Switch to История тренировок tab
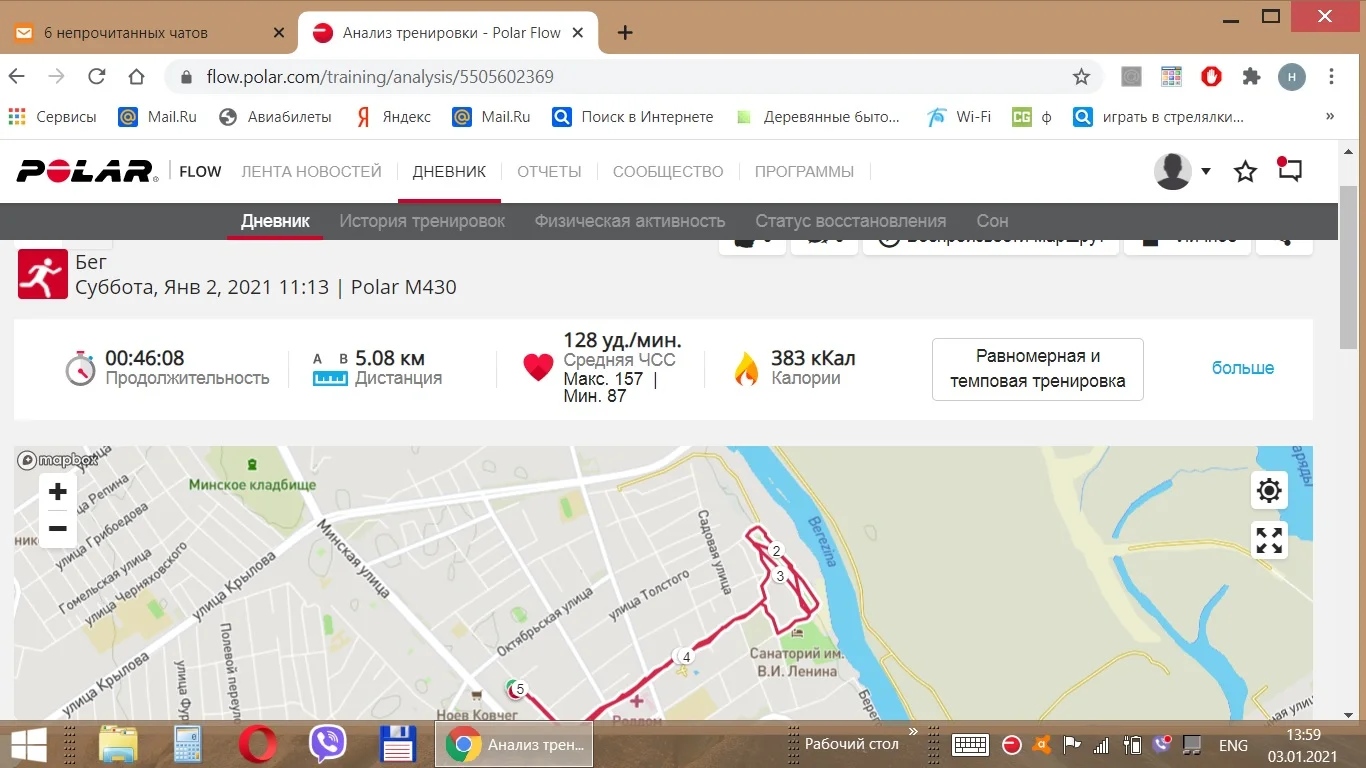This screenshot has height=768, width=1366. click(x=422, y=221)
